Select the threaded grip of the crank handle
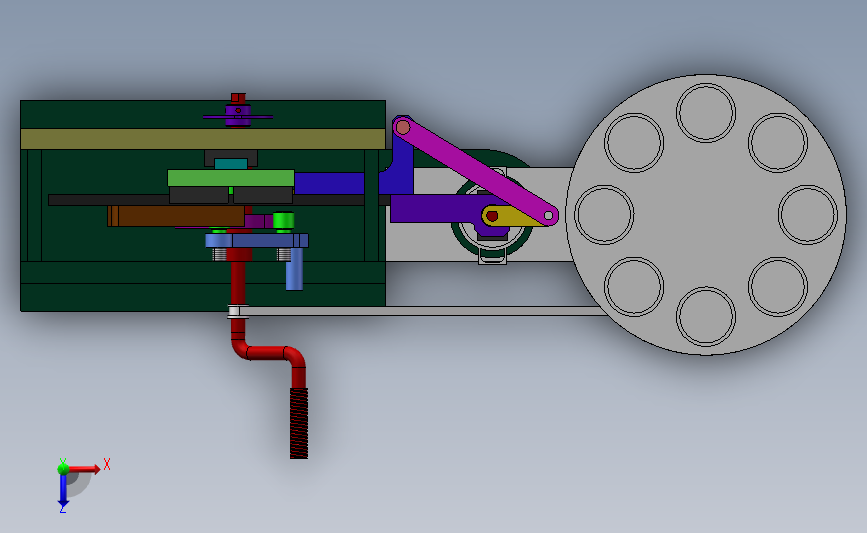The height and width of the screenshot is (533, 867). point(299,423)
